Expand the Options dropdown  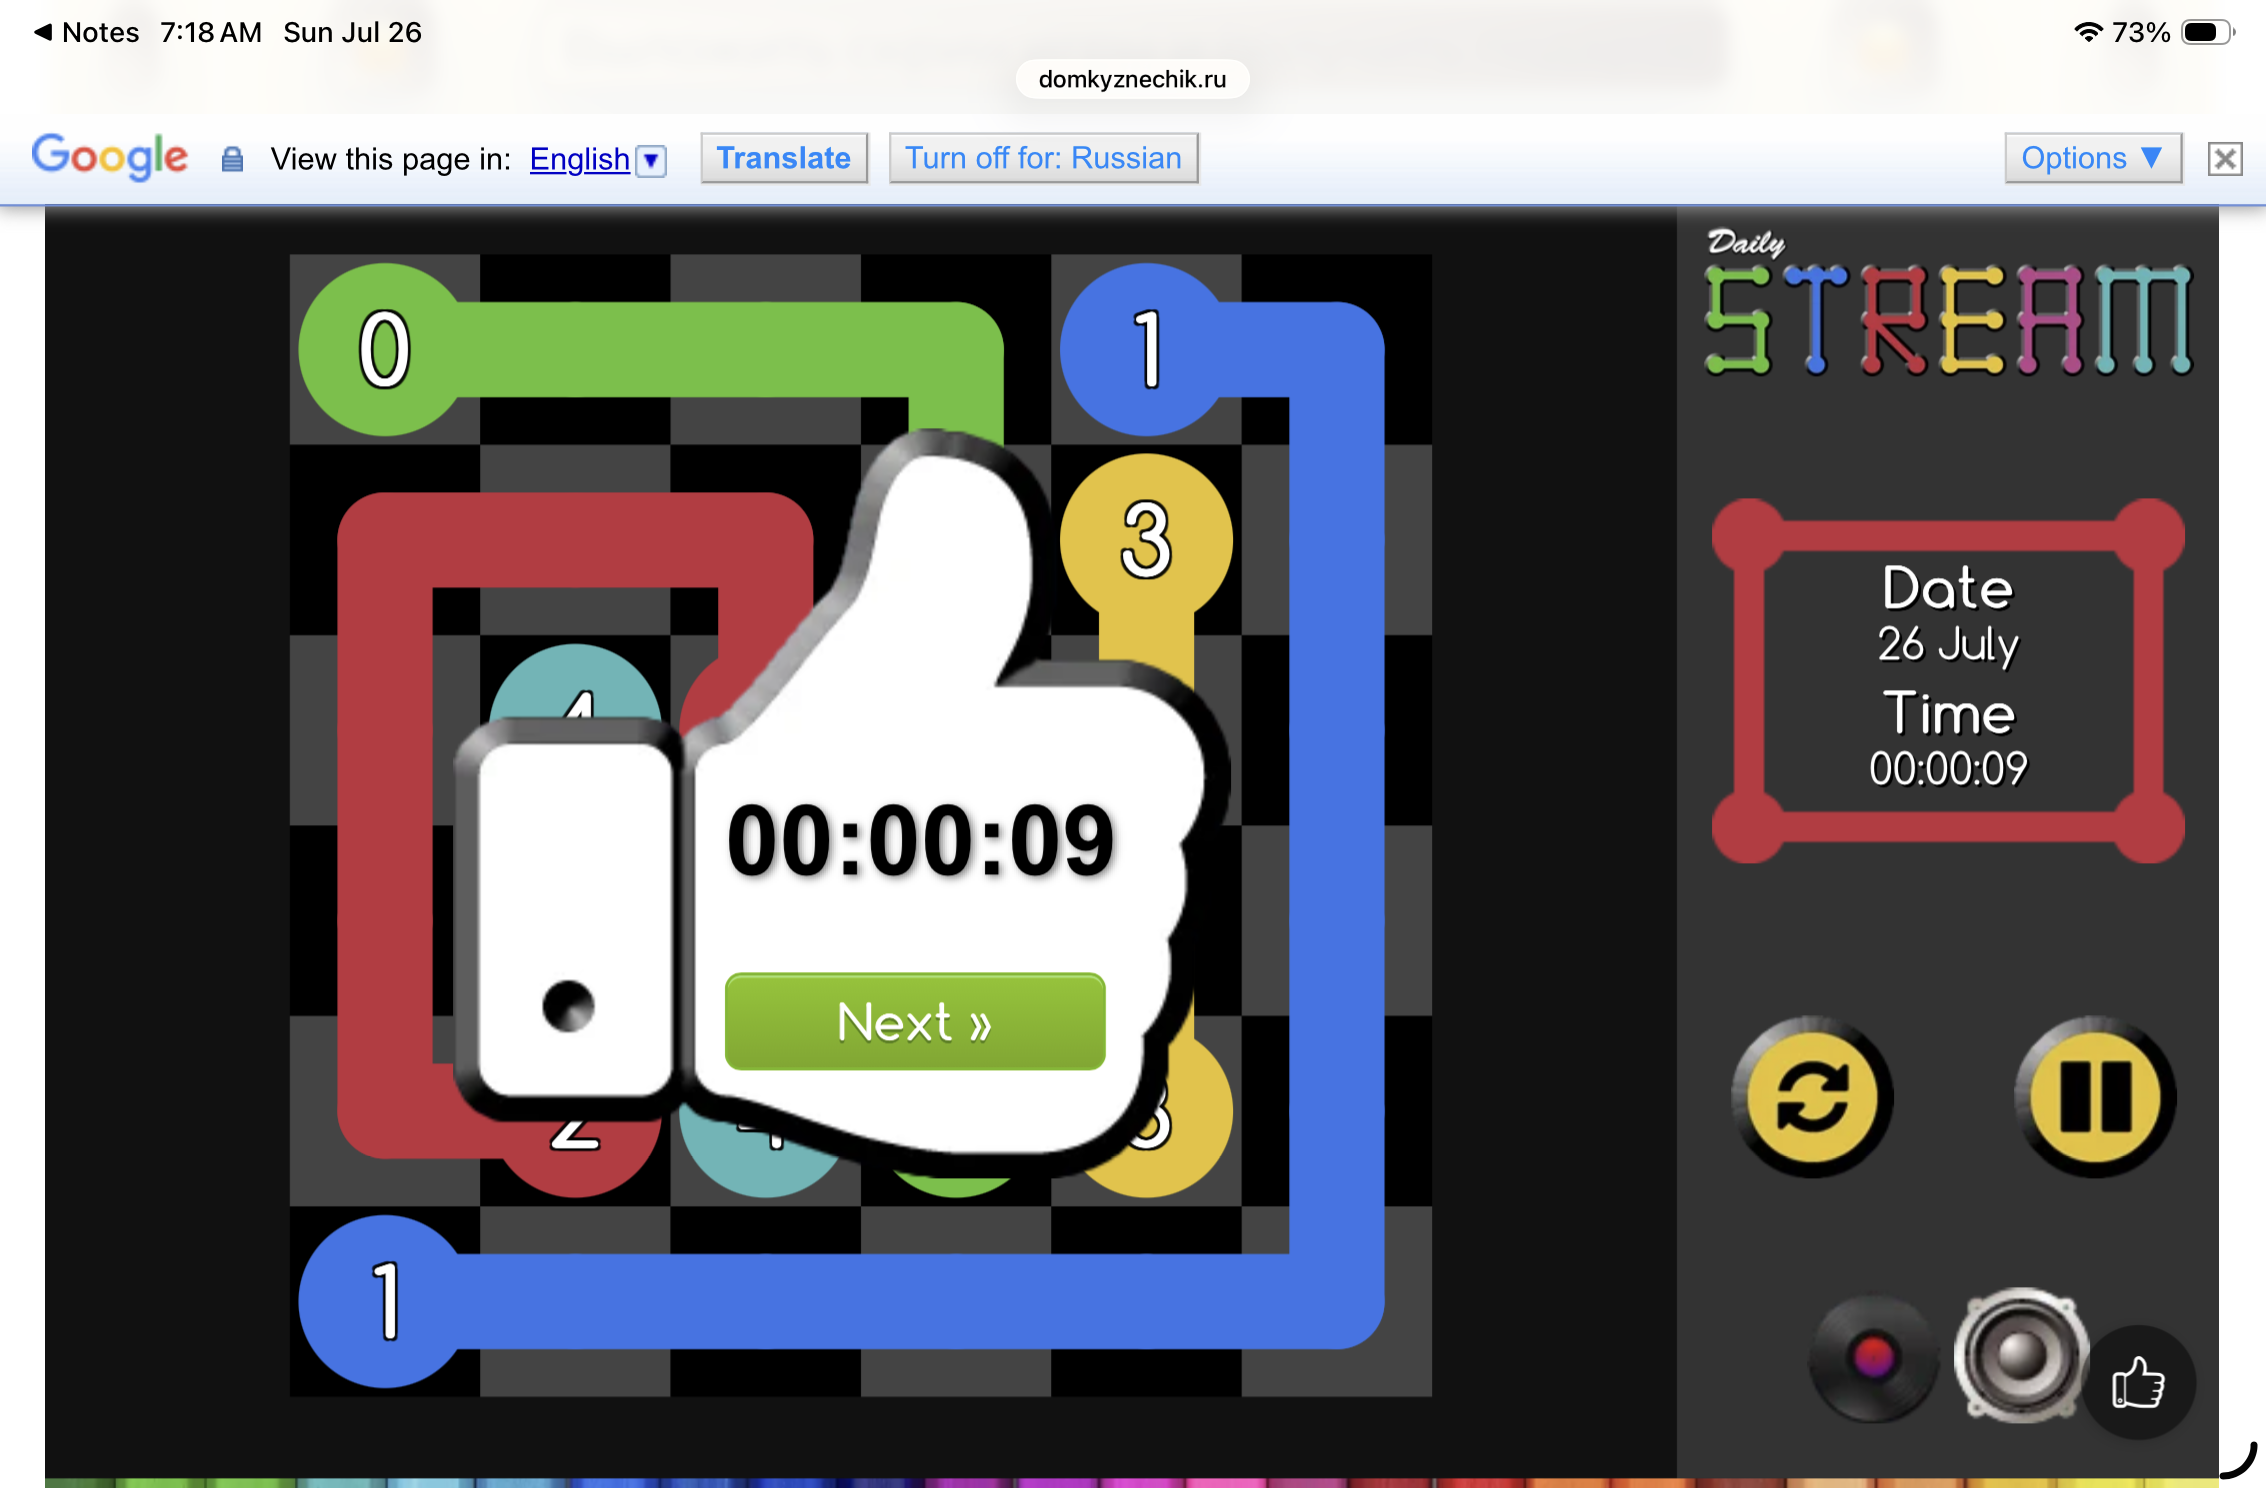2093,158
